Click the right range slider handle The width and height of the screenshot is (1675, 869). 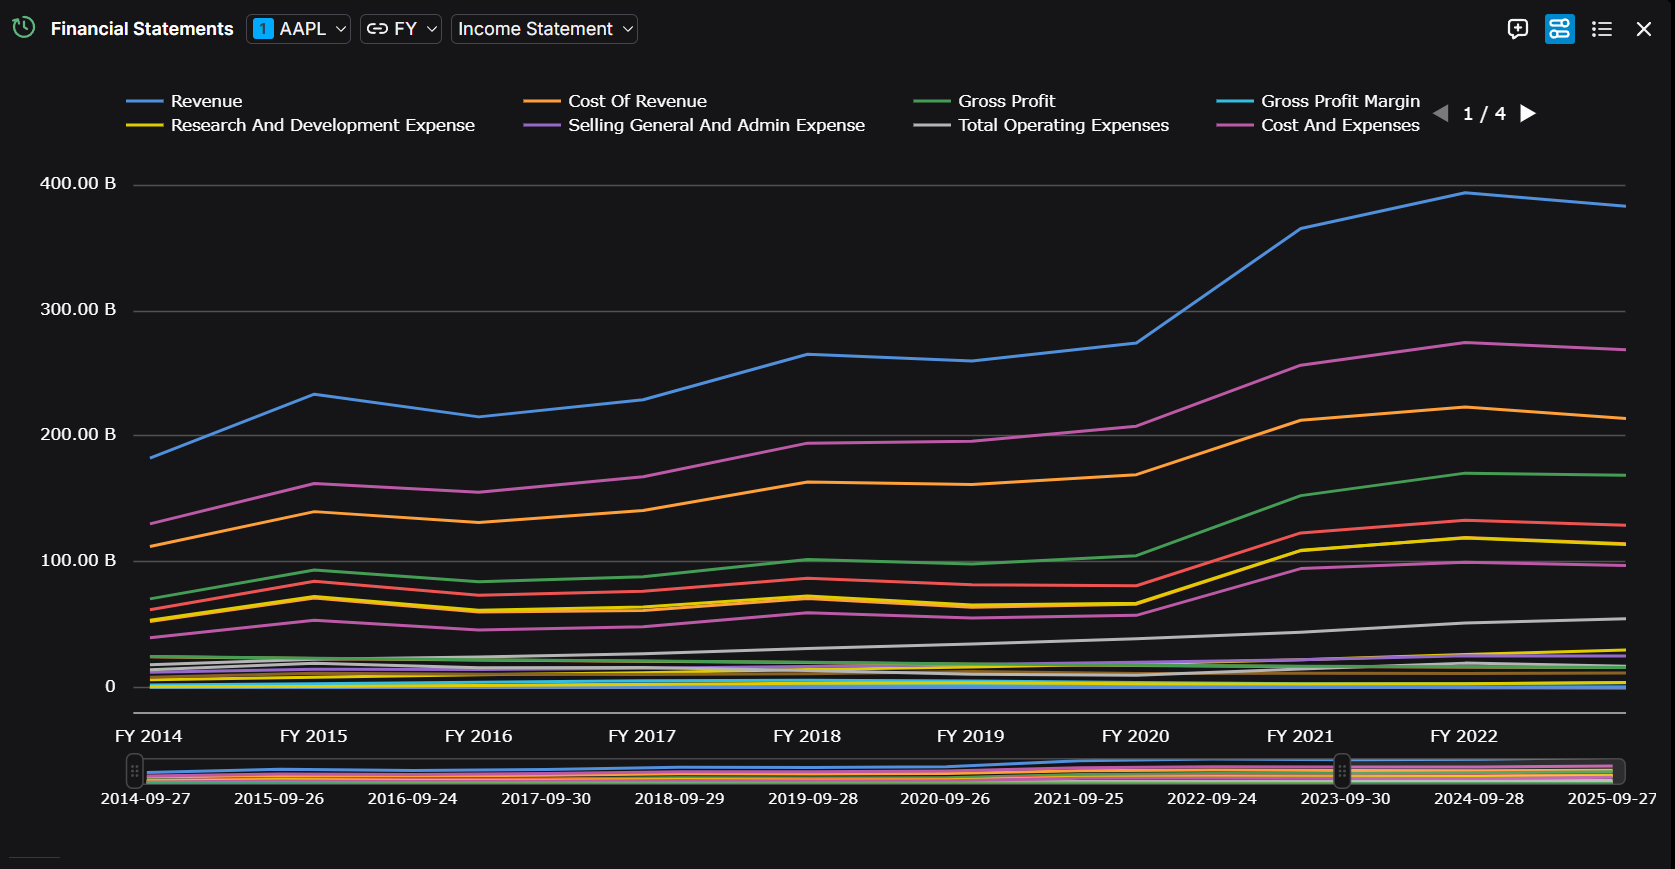click(x=1342, y=771)
